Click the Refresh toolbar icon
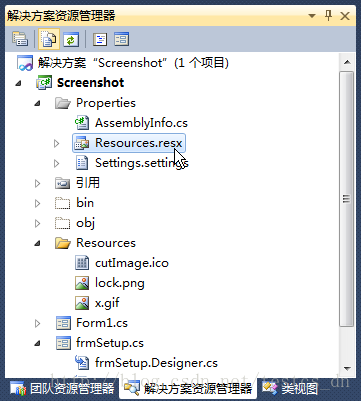The height and width of the screenshot is (401, 361). point(71,39)
